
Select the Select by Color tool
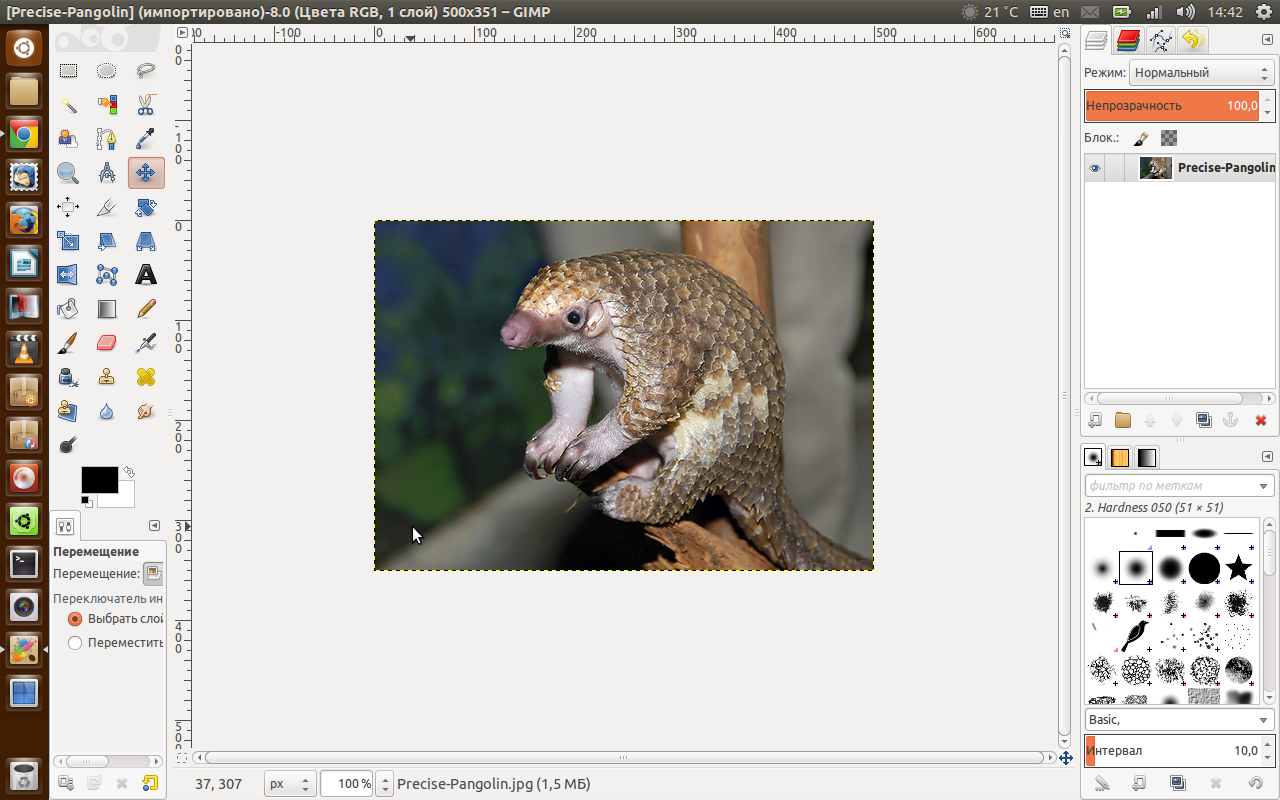coord(107,105)
